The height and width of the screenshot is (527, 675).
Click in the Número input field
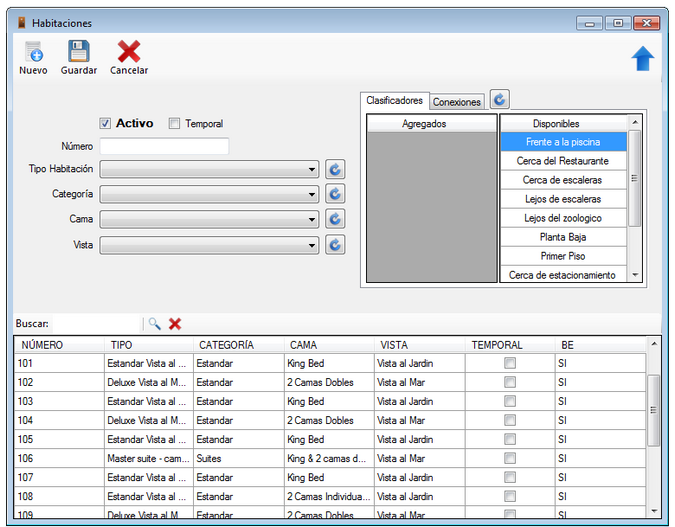(164, 146)
